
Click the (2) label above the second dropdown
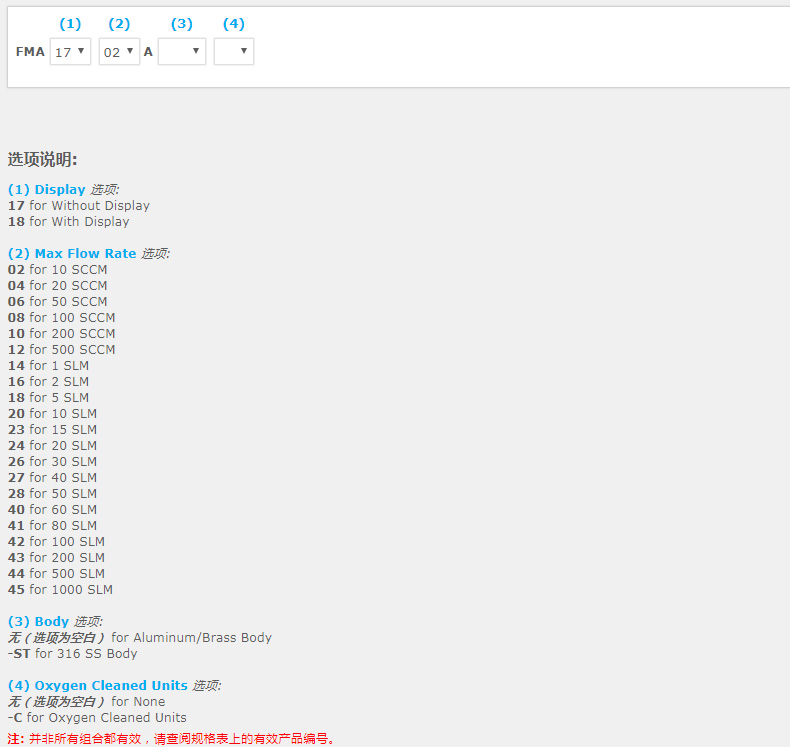point(119,24)
